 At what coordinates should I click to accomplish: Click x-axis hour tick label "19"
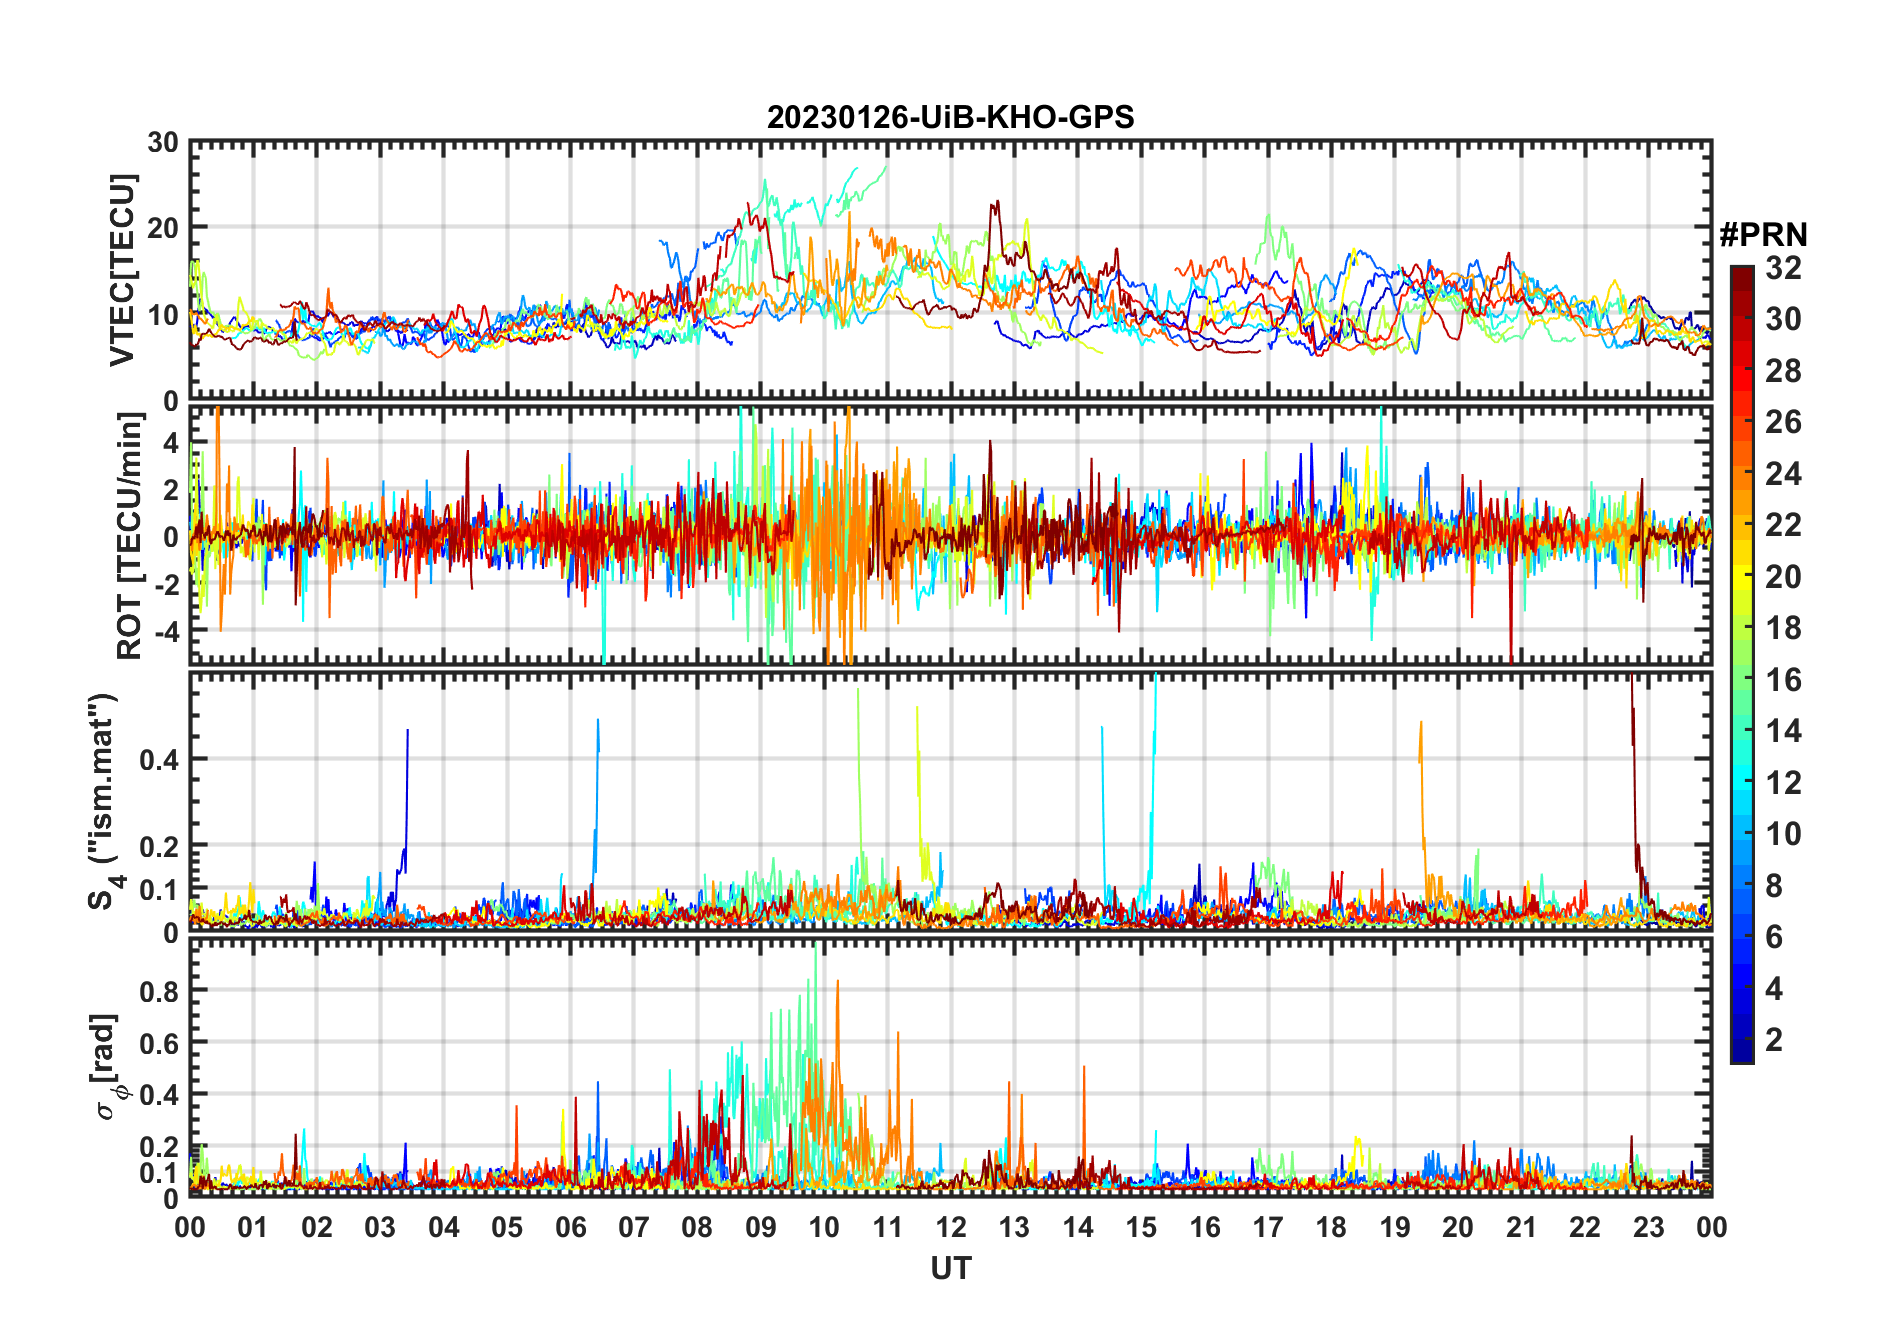tap(1395, 1227)
